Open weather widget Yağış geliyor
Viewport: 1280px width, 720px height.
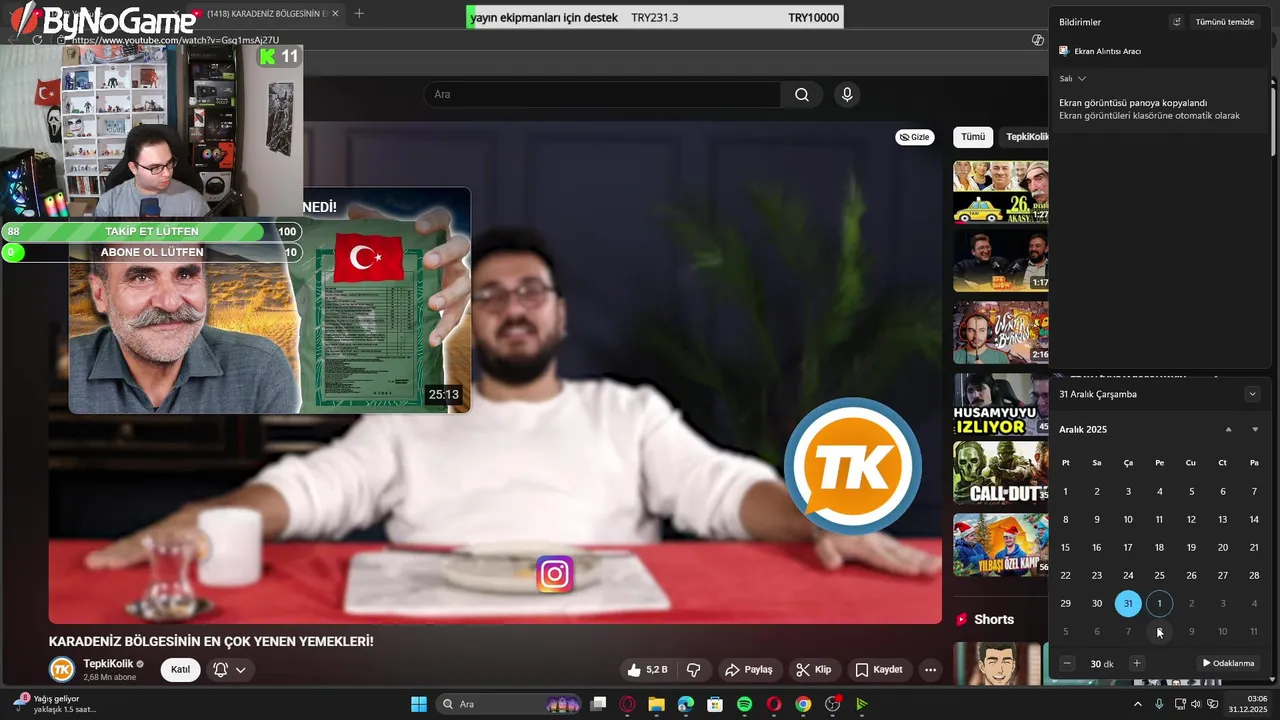click(x=55, y=704)
